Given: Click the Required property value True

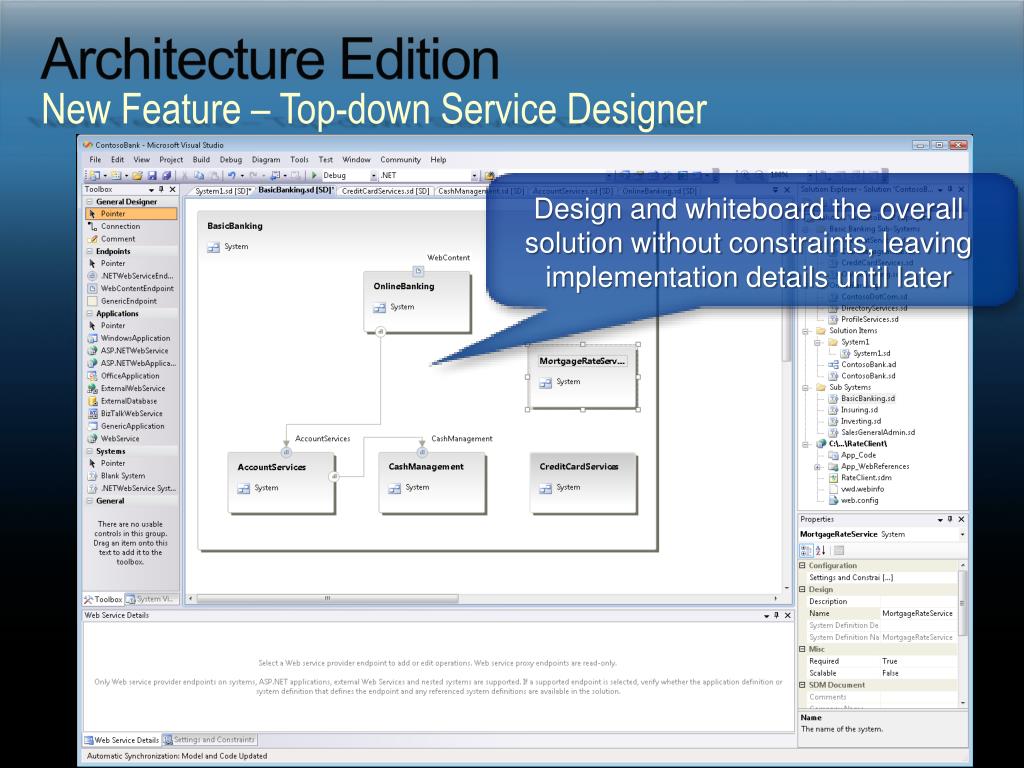Looking at the screenshot, I should [x=889, y=661].
